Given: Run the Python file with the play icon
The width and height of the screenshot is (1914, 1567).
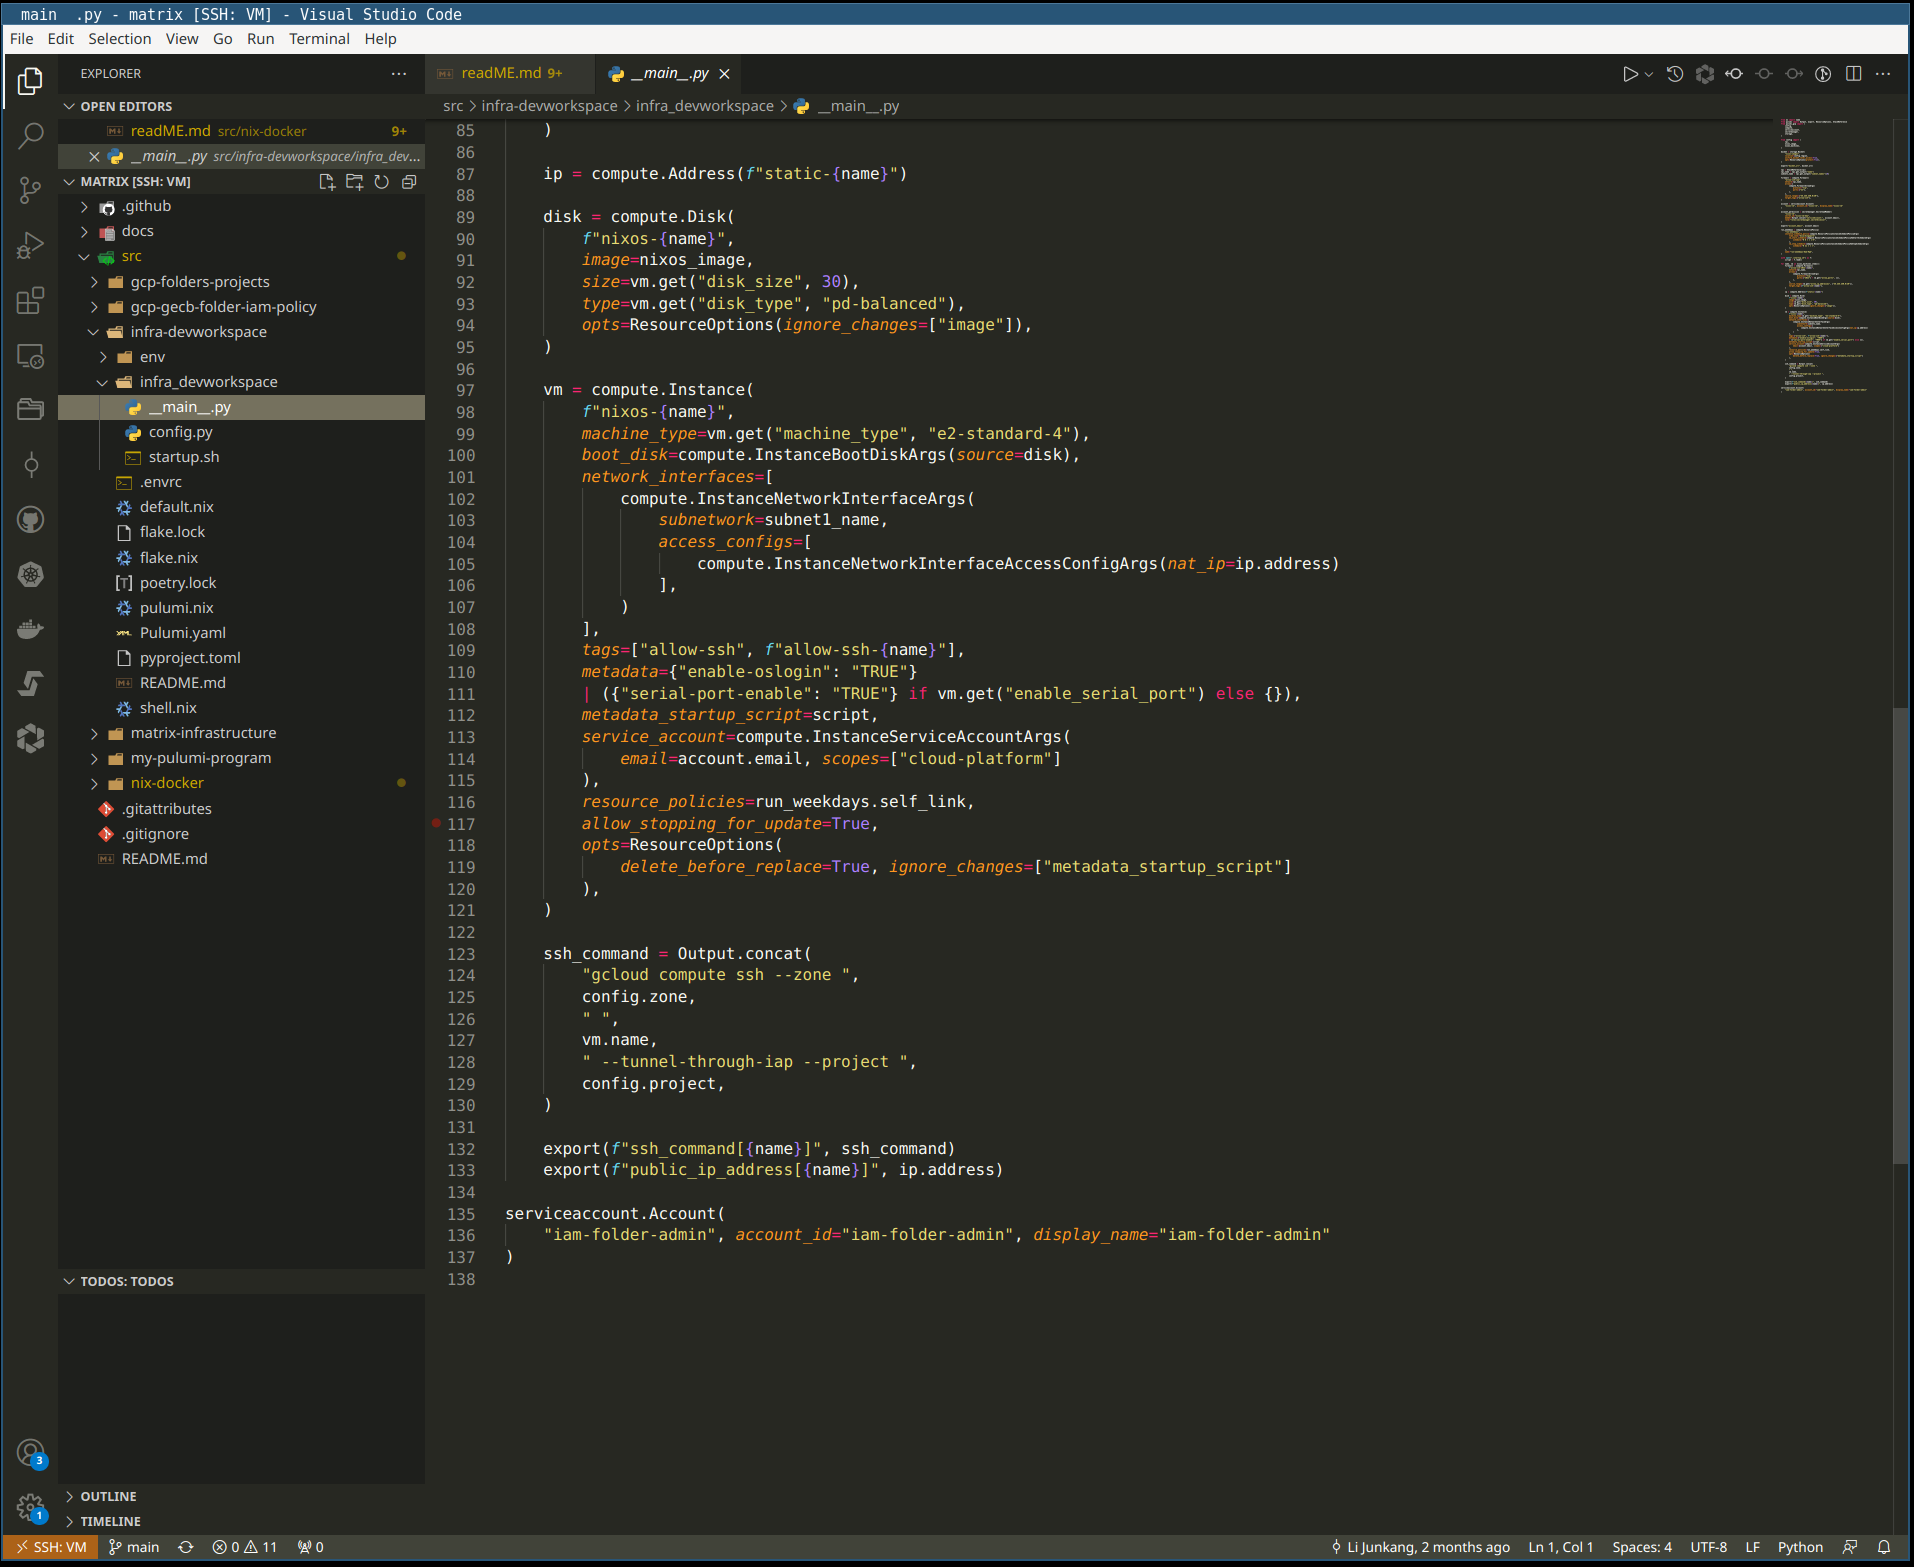Looking at the screenshot, I should tap(1632, 73).
